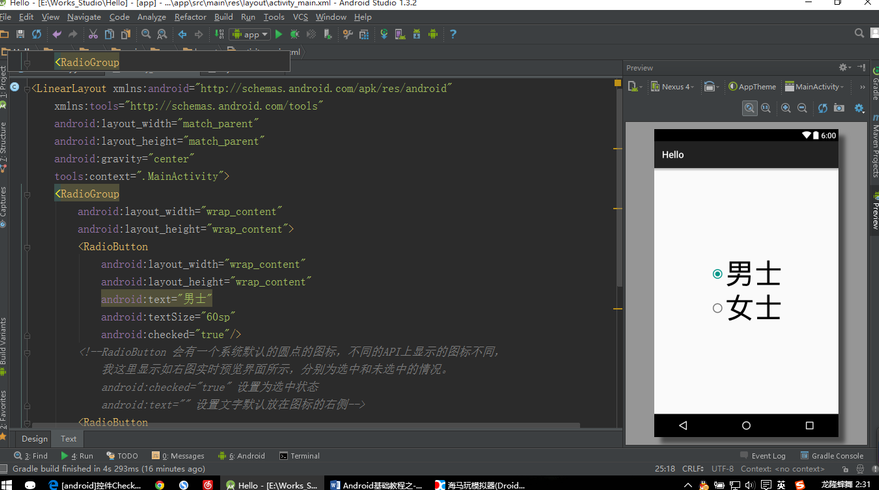Image resolution: width=879 pixels, height=490 pixels.
Task: Open the 6: Android tool window
Action: pos(242,456)
